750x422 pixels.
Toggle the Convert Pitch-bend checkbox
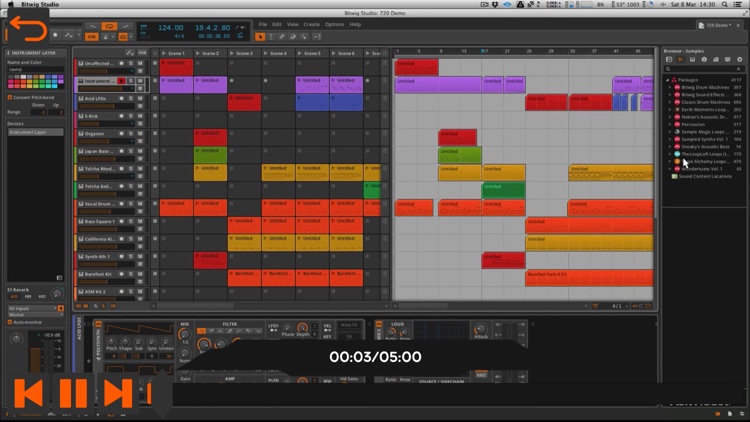click(x=10, y=97)
